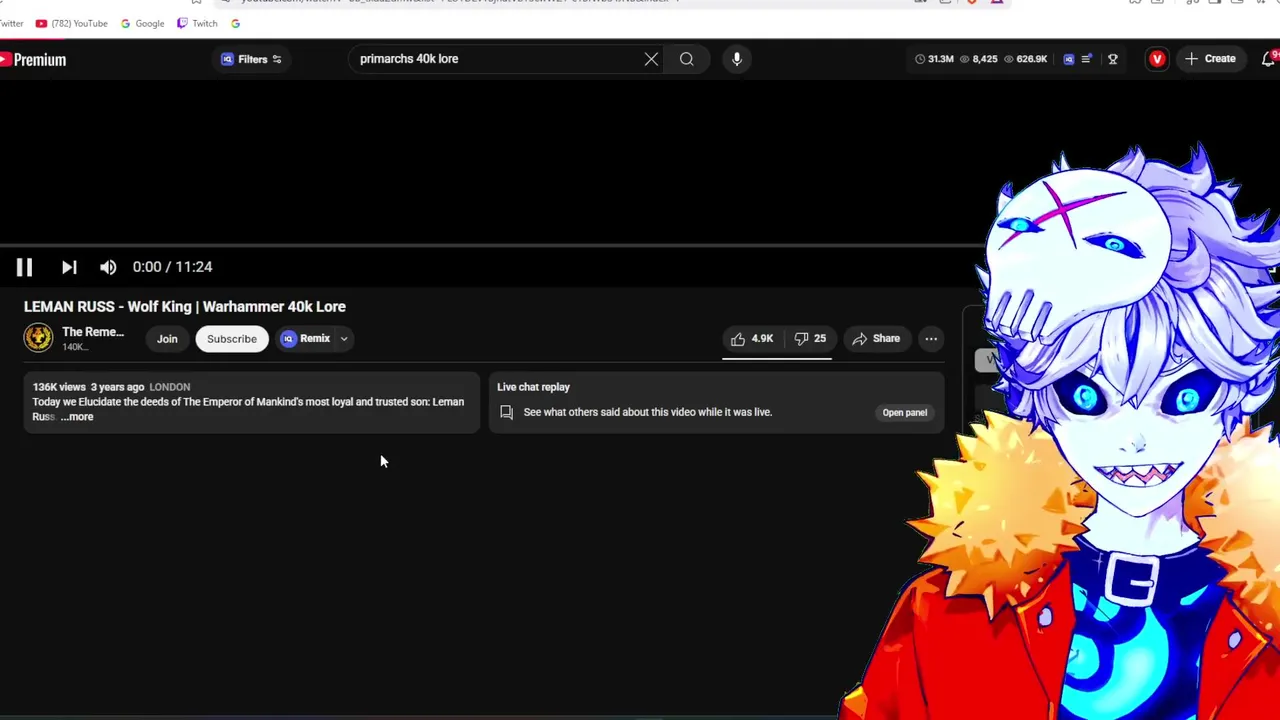Open the list menu icon beside vidIQ
The image size is (1280, 720).
tap(1087, 59)
